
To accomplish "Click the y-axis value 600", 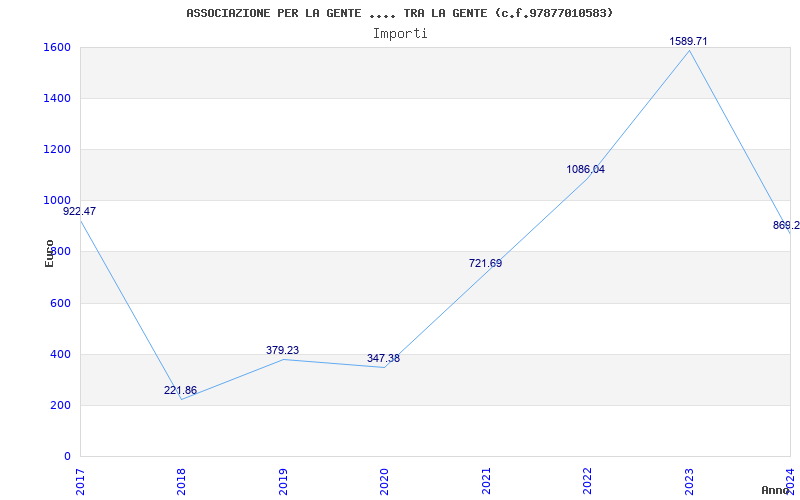I will (58, 304).
